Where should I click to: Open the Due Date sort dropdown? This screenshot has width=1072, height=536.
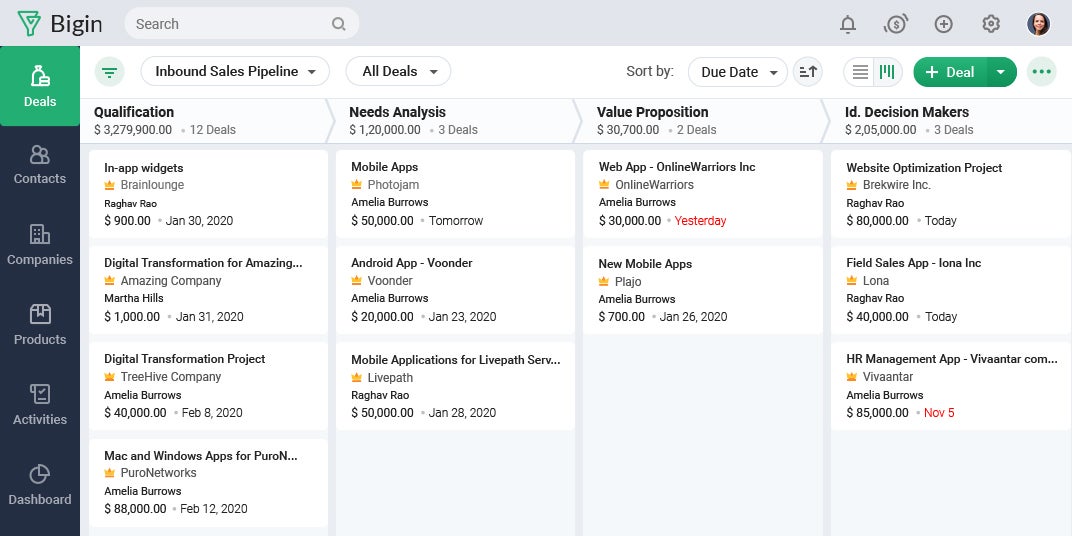coord(738,72)
